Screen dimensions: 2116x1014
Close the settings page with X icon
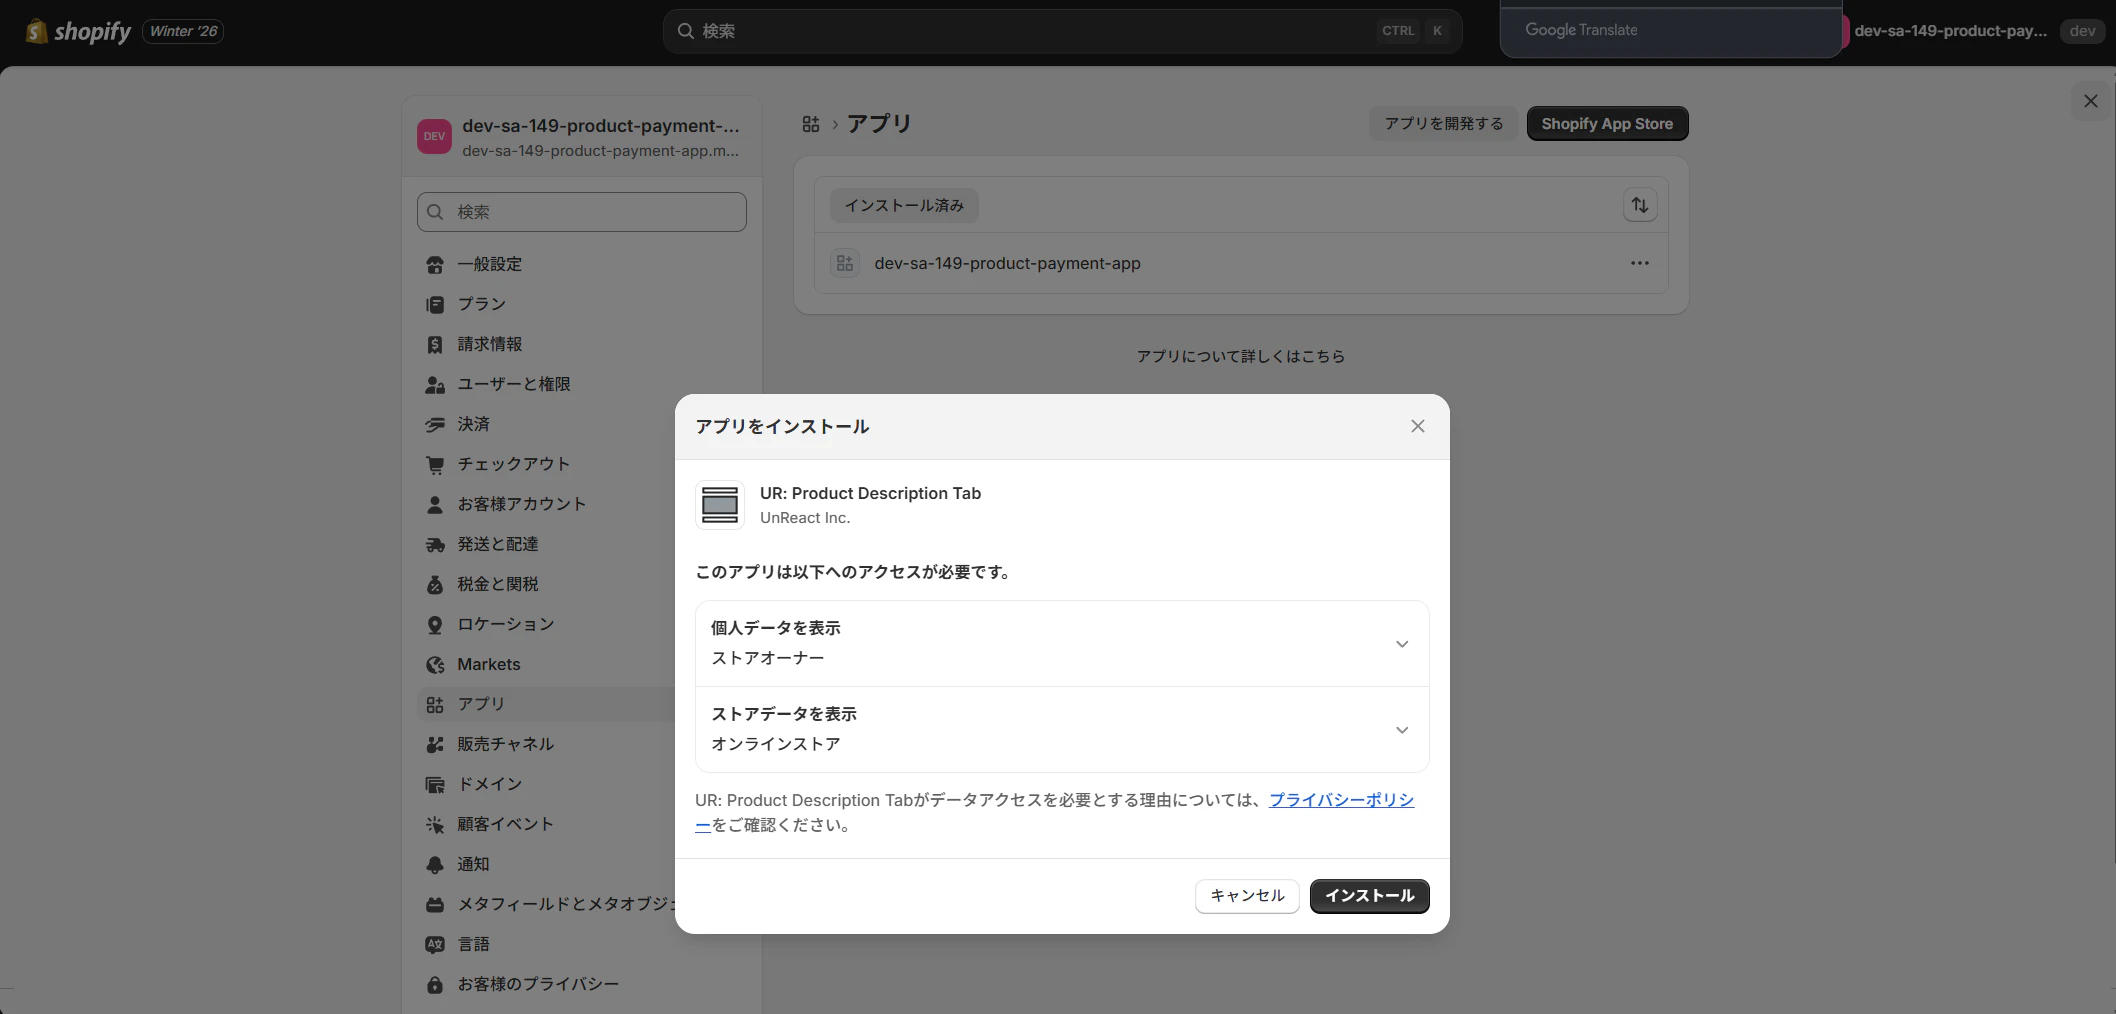2090,101
